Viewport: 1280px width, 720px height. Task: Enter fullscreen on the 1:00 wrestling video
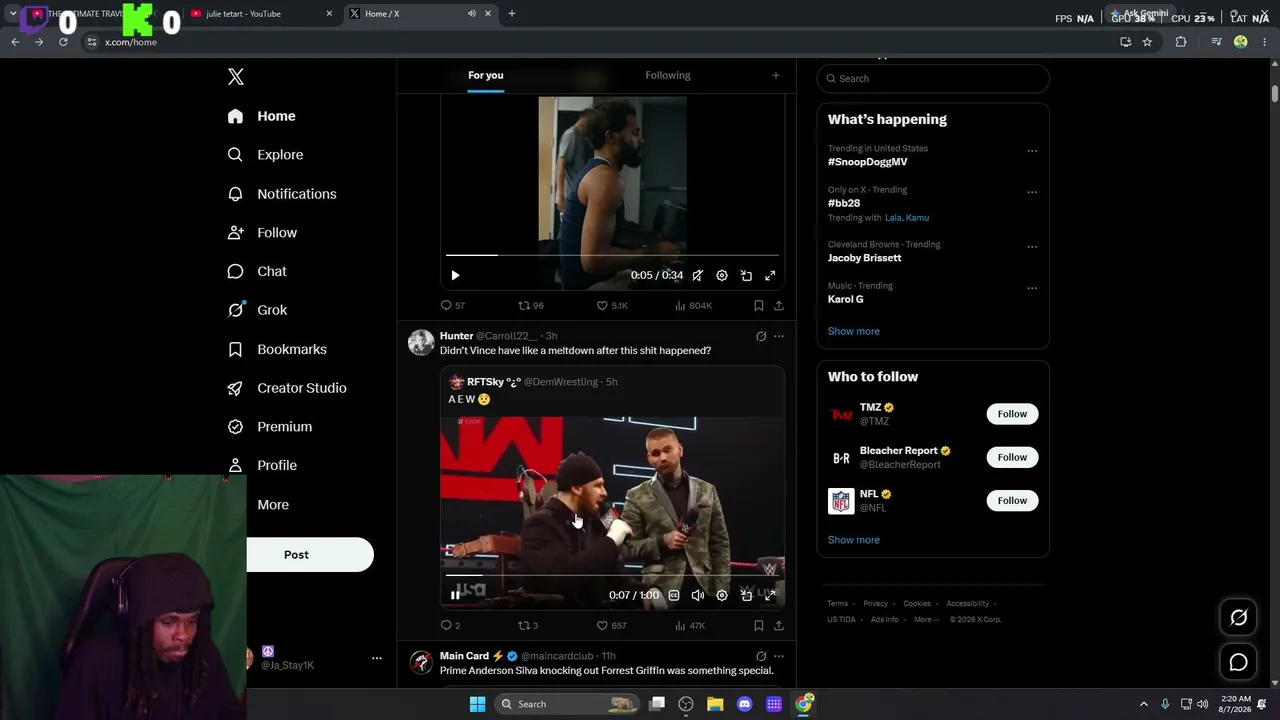[770, 595]
